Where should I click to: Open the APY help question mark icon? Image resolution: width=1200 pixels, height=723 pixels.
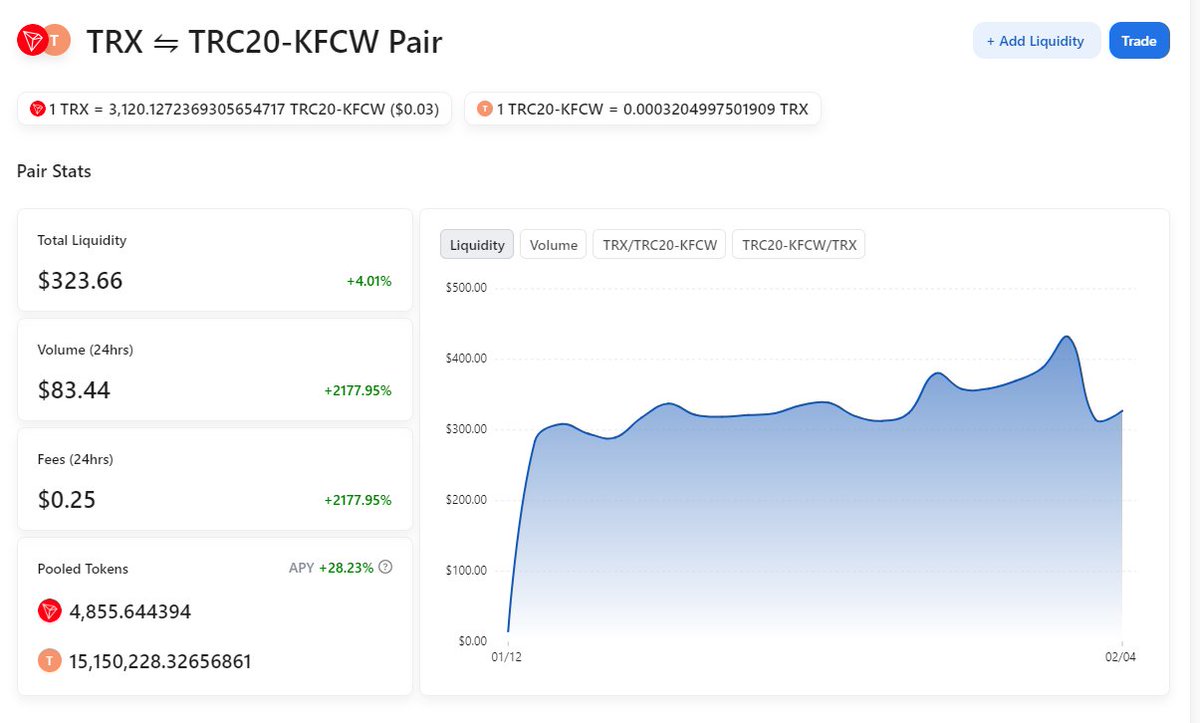(x=386, y=567)
